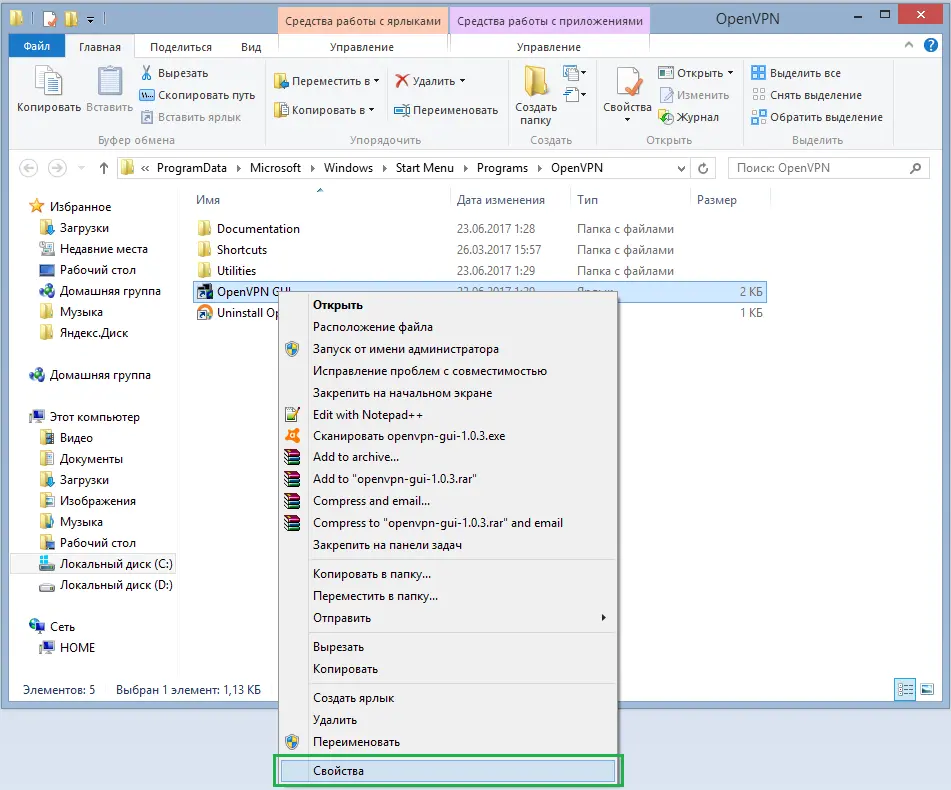Click Rename (Переименовать) in ribbon
The width and height of the screenshot is (951, 790).
(x=446, y=110)
